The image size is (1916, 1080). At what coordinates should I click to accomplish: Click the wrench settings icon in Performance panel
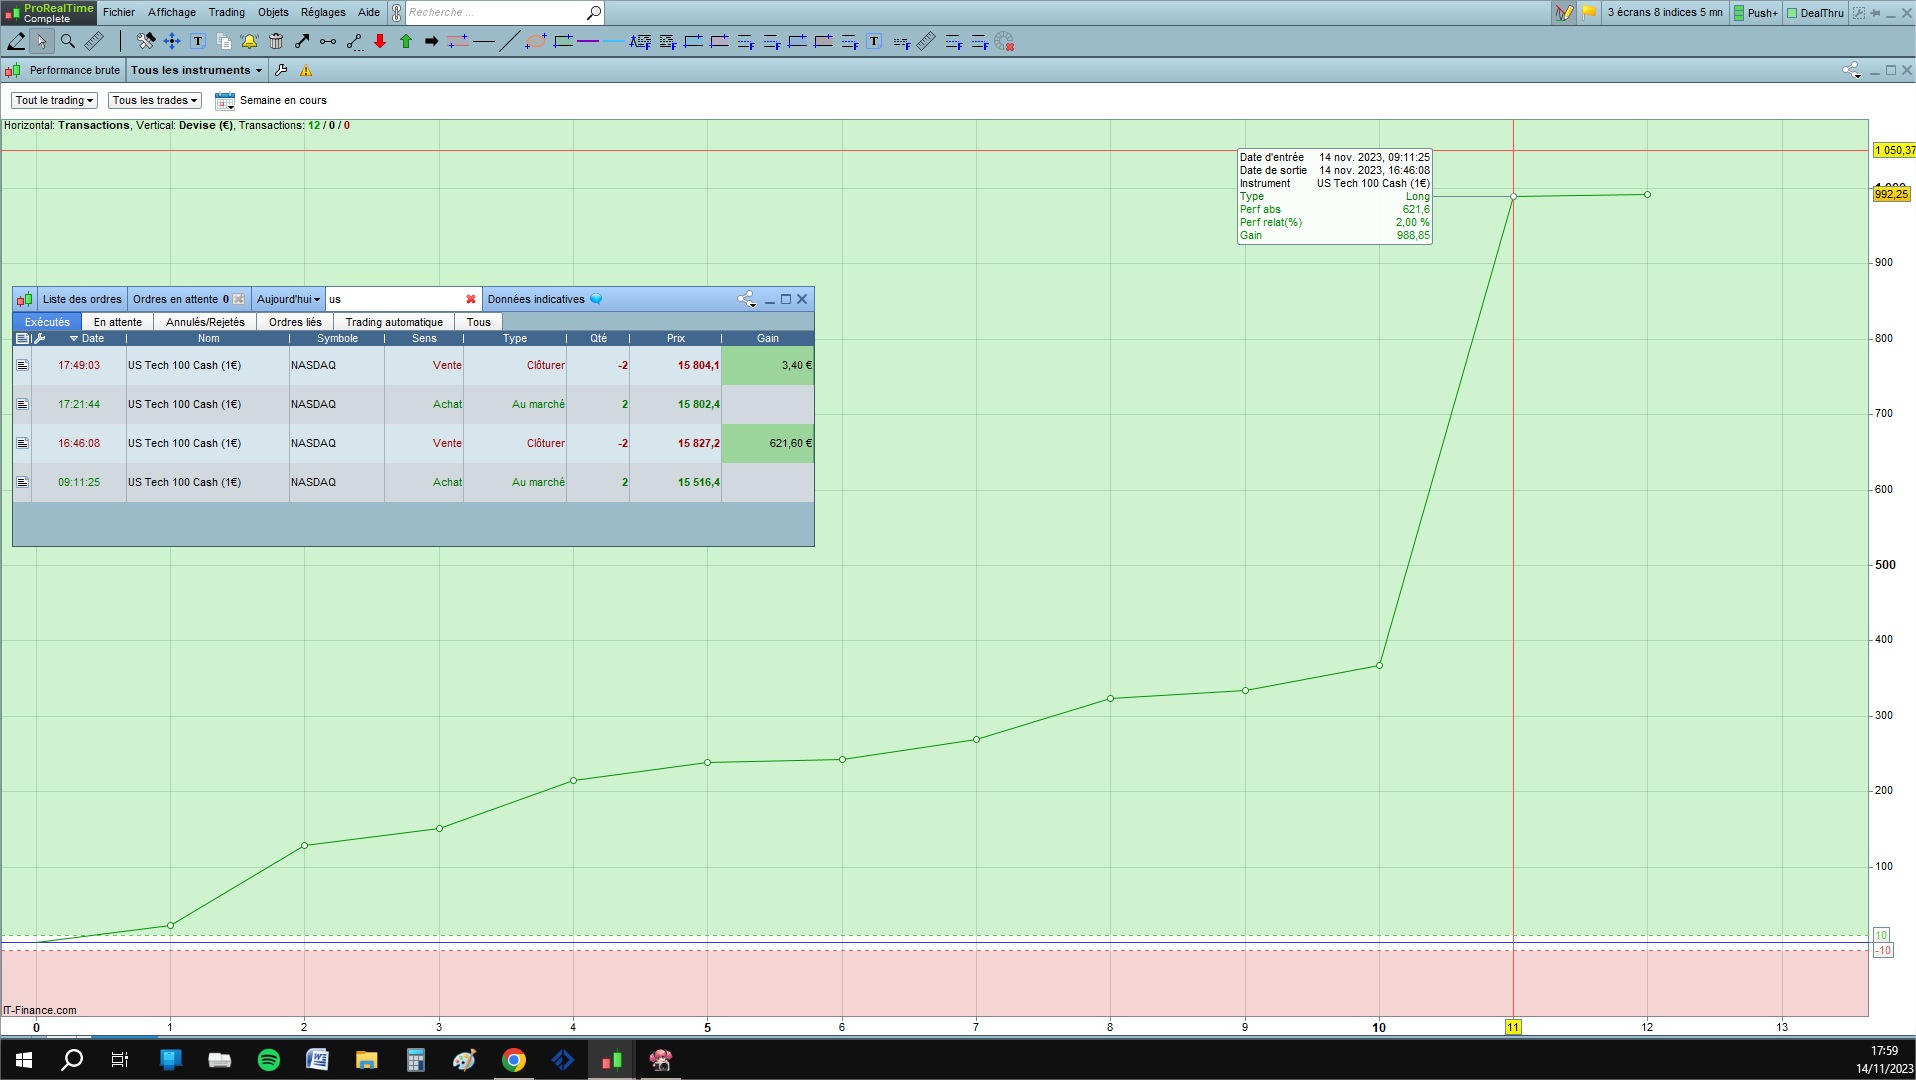[x=281, y=70]
